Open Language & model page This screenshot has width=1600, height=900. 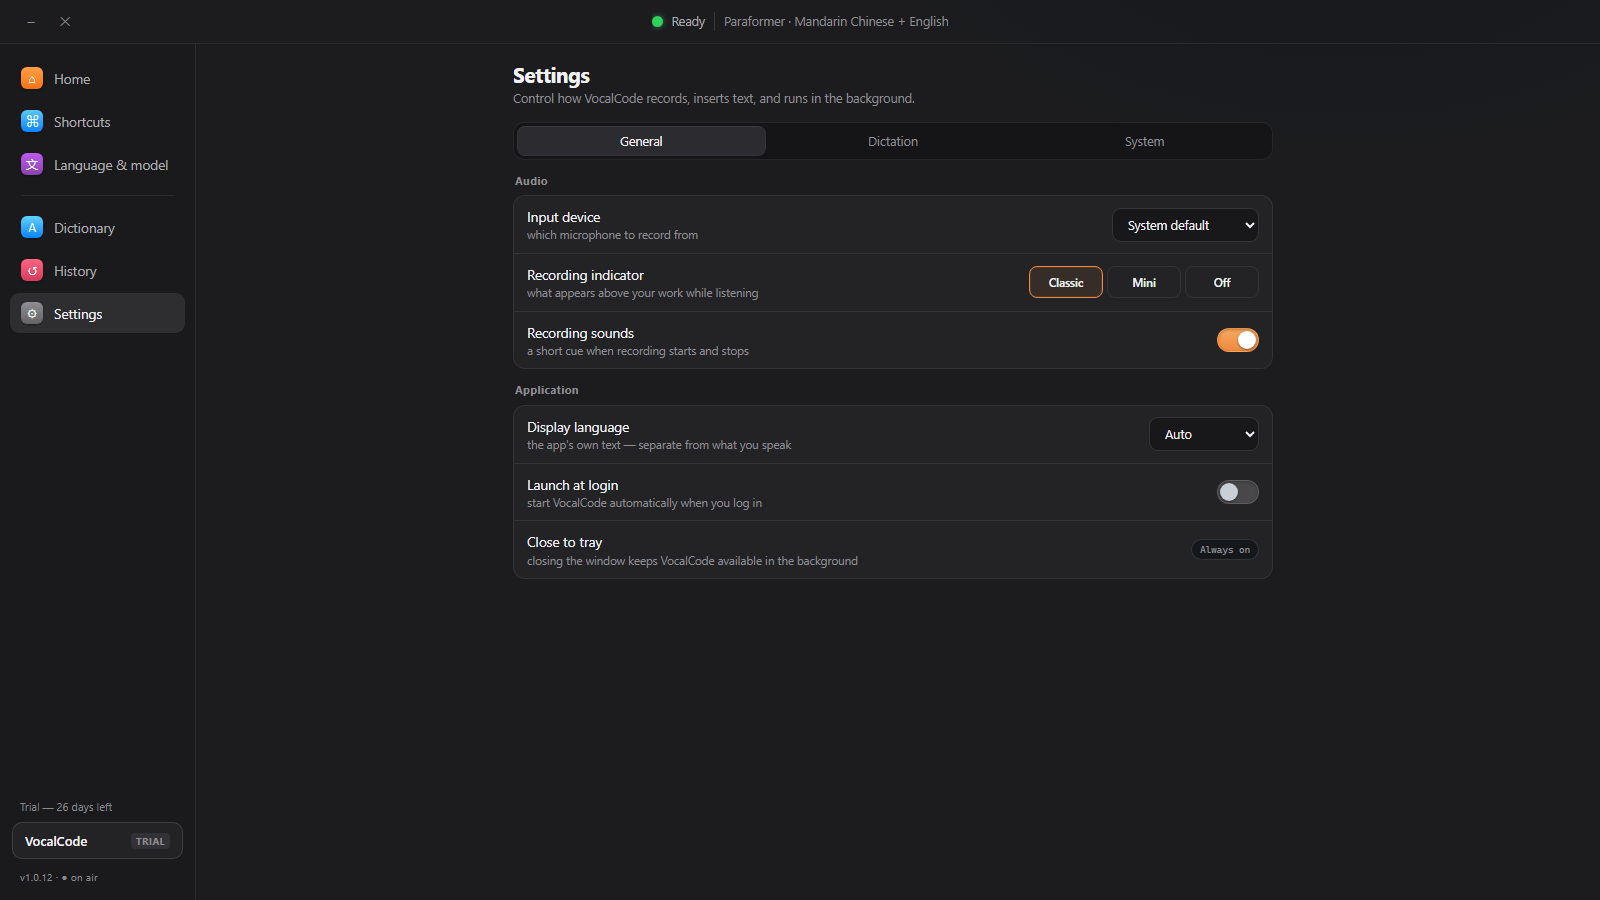(97, 164)
